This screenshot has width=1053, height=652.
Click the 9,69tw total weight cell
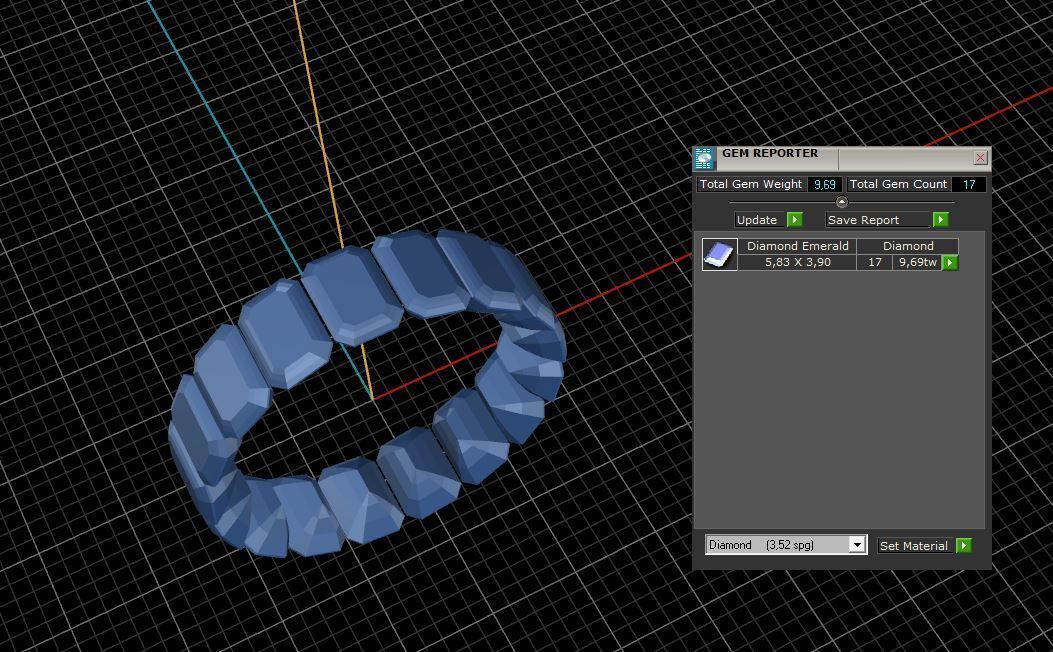pos(917,263)
